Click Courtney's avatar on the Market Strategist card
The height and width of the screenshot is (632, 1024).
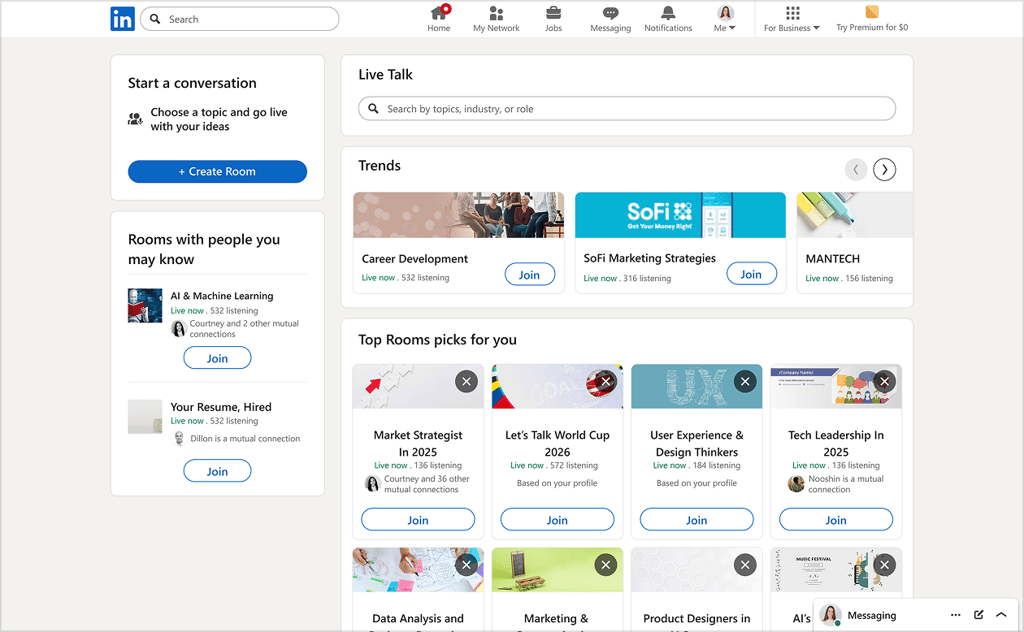click(x=372, y=484)
